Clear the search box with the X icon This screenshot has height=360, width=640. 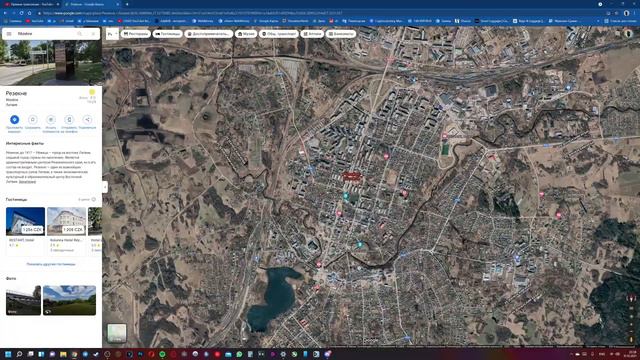(93, 34)
